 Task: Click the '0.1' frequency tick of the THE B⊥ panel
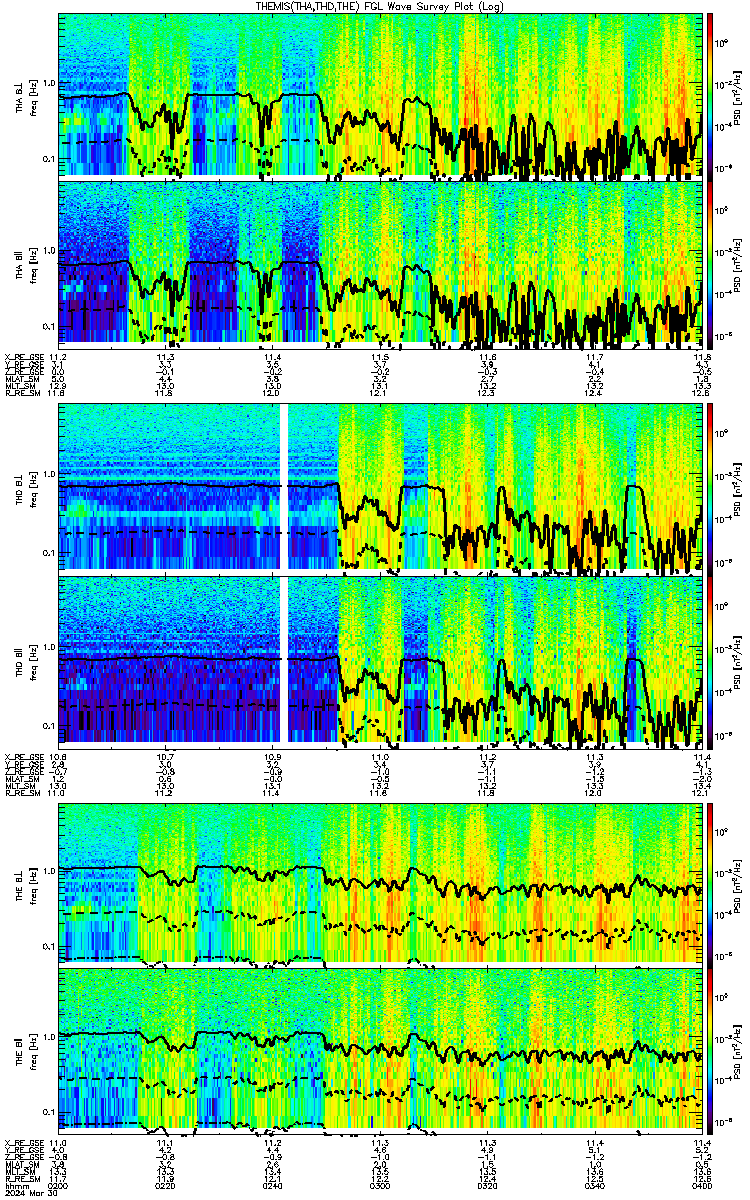(x=49, y=945)
